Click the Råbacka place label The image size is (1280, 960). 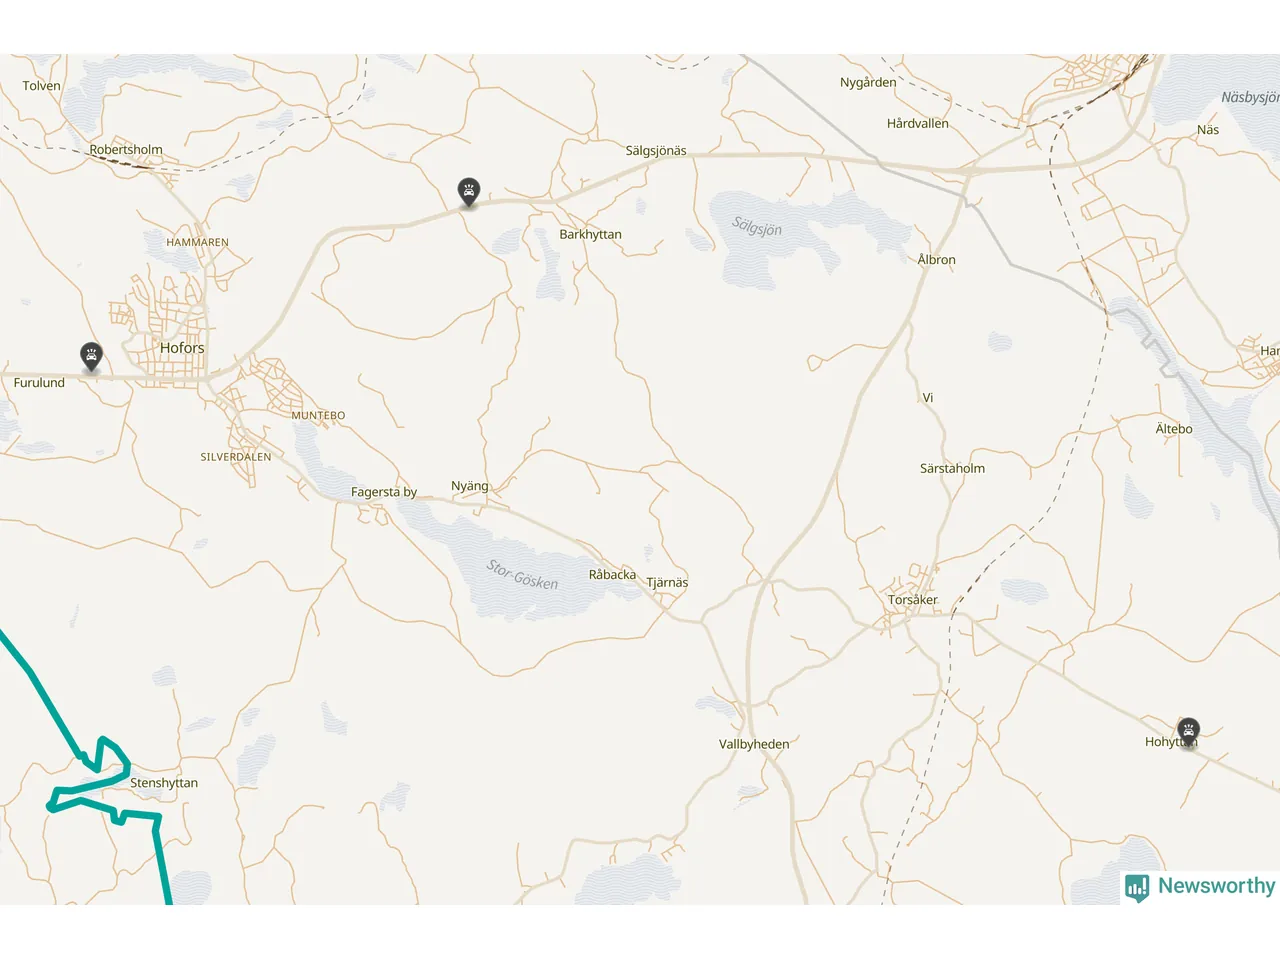tap(612, 575)
